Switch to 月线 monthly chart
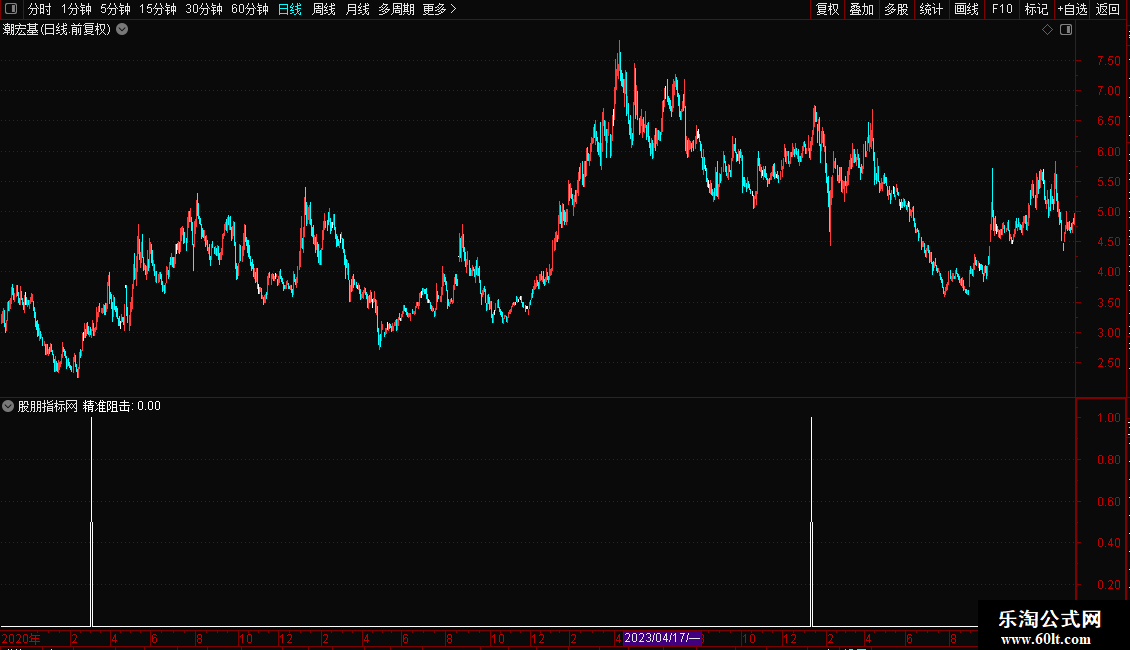This screenshot has width=1130, height=650. (x=357, y=9)
